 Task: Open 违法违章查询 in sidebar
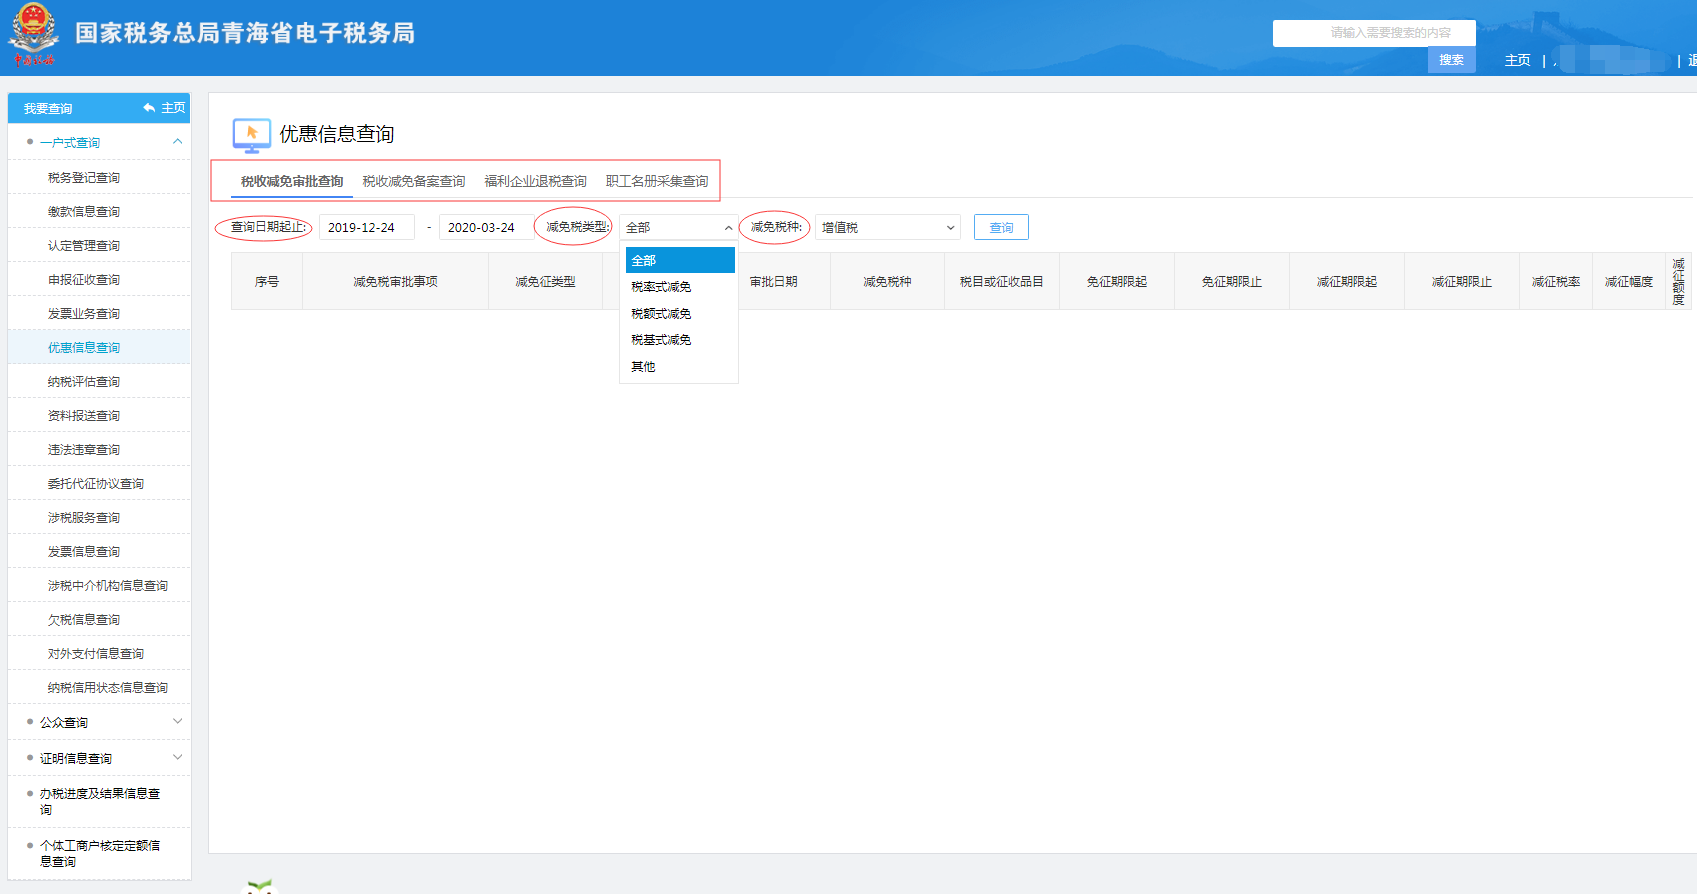coord(99,450)
